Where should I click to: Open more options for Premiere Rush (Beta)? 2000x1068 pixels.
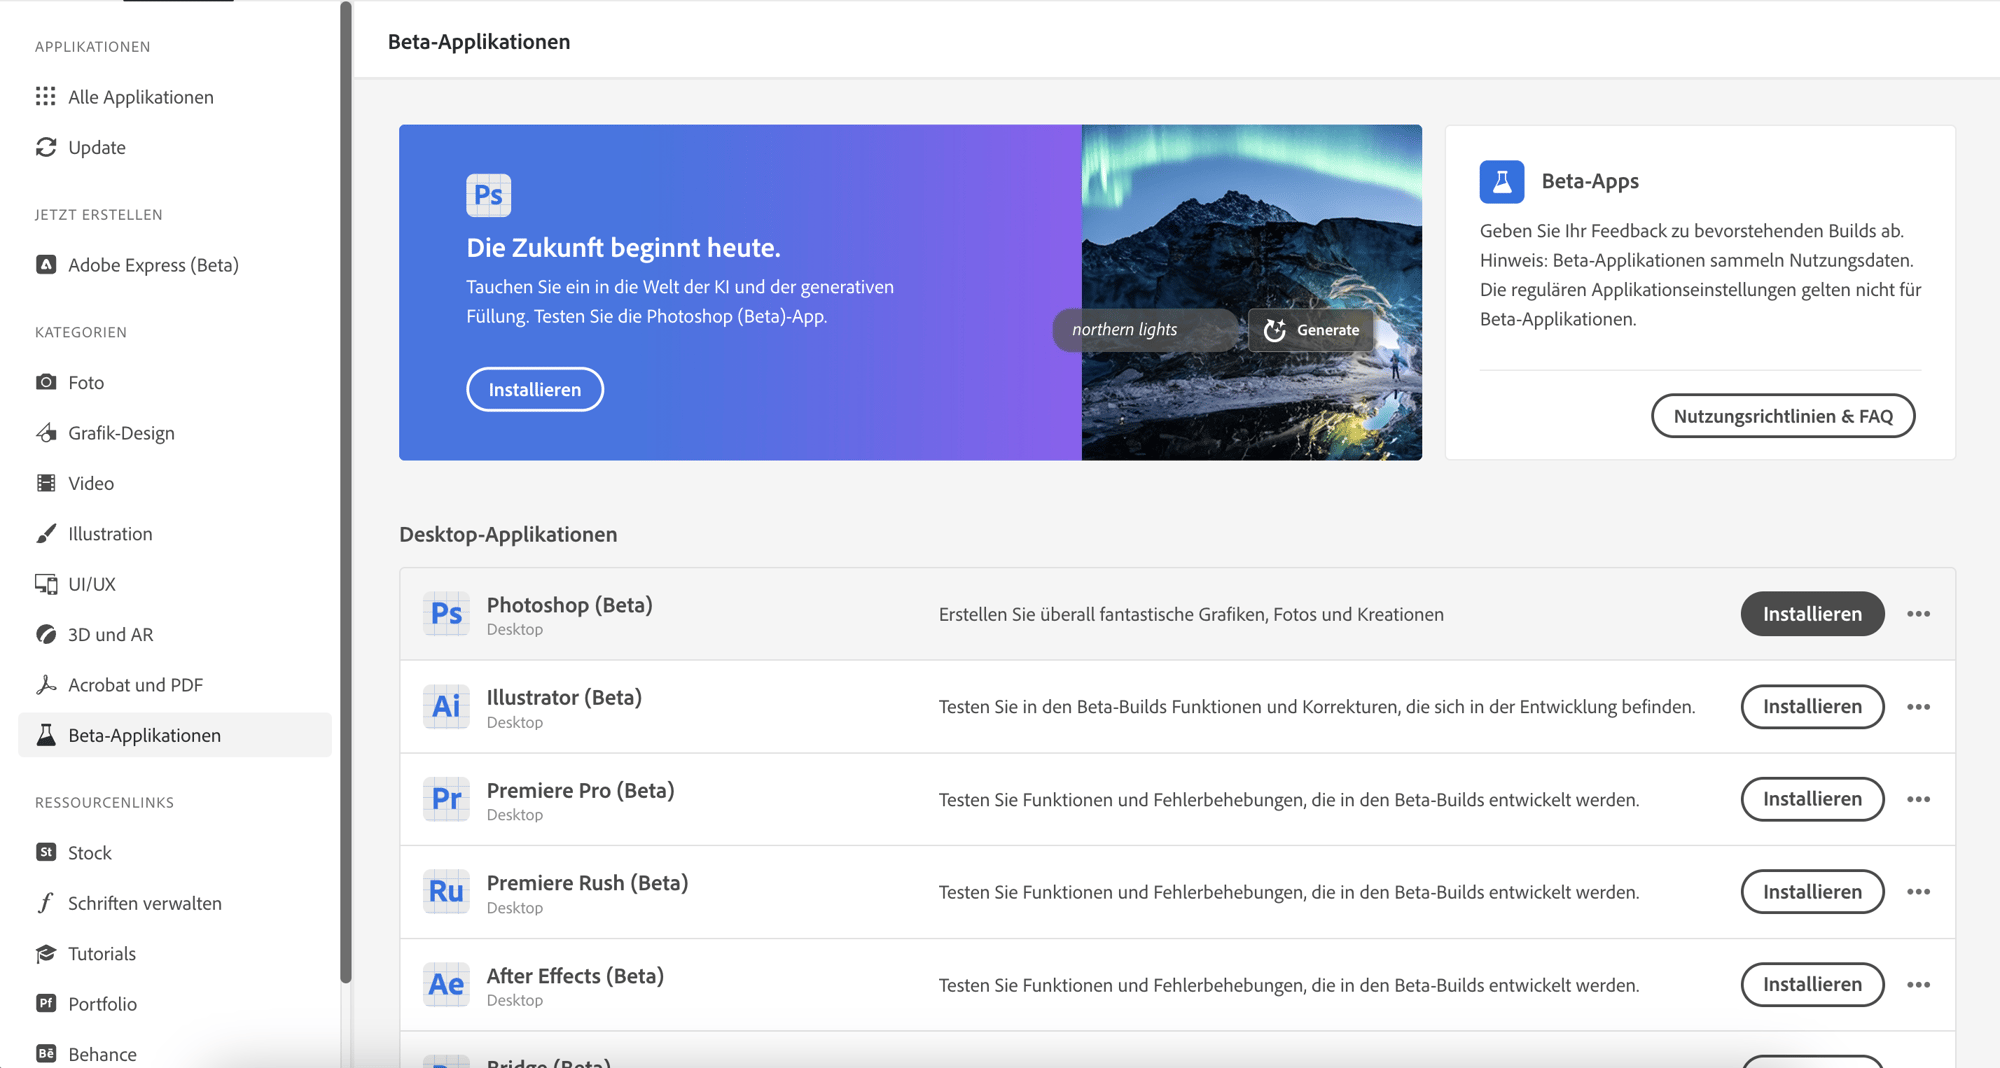click(1918, 892)
